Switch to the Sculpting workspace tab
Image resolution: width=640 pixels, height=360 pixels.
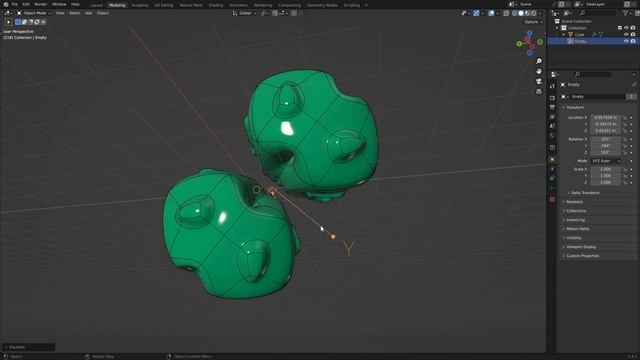[x=140, y=5]
